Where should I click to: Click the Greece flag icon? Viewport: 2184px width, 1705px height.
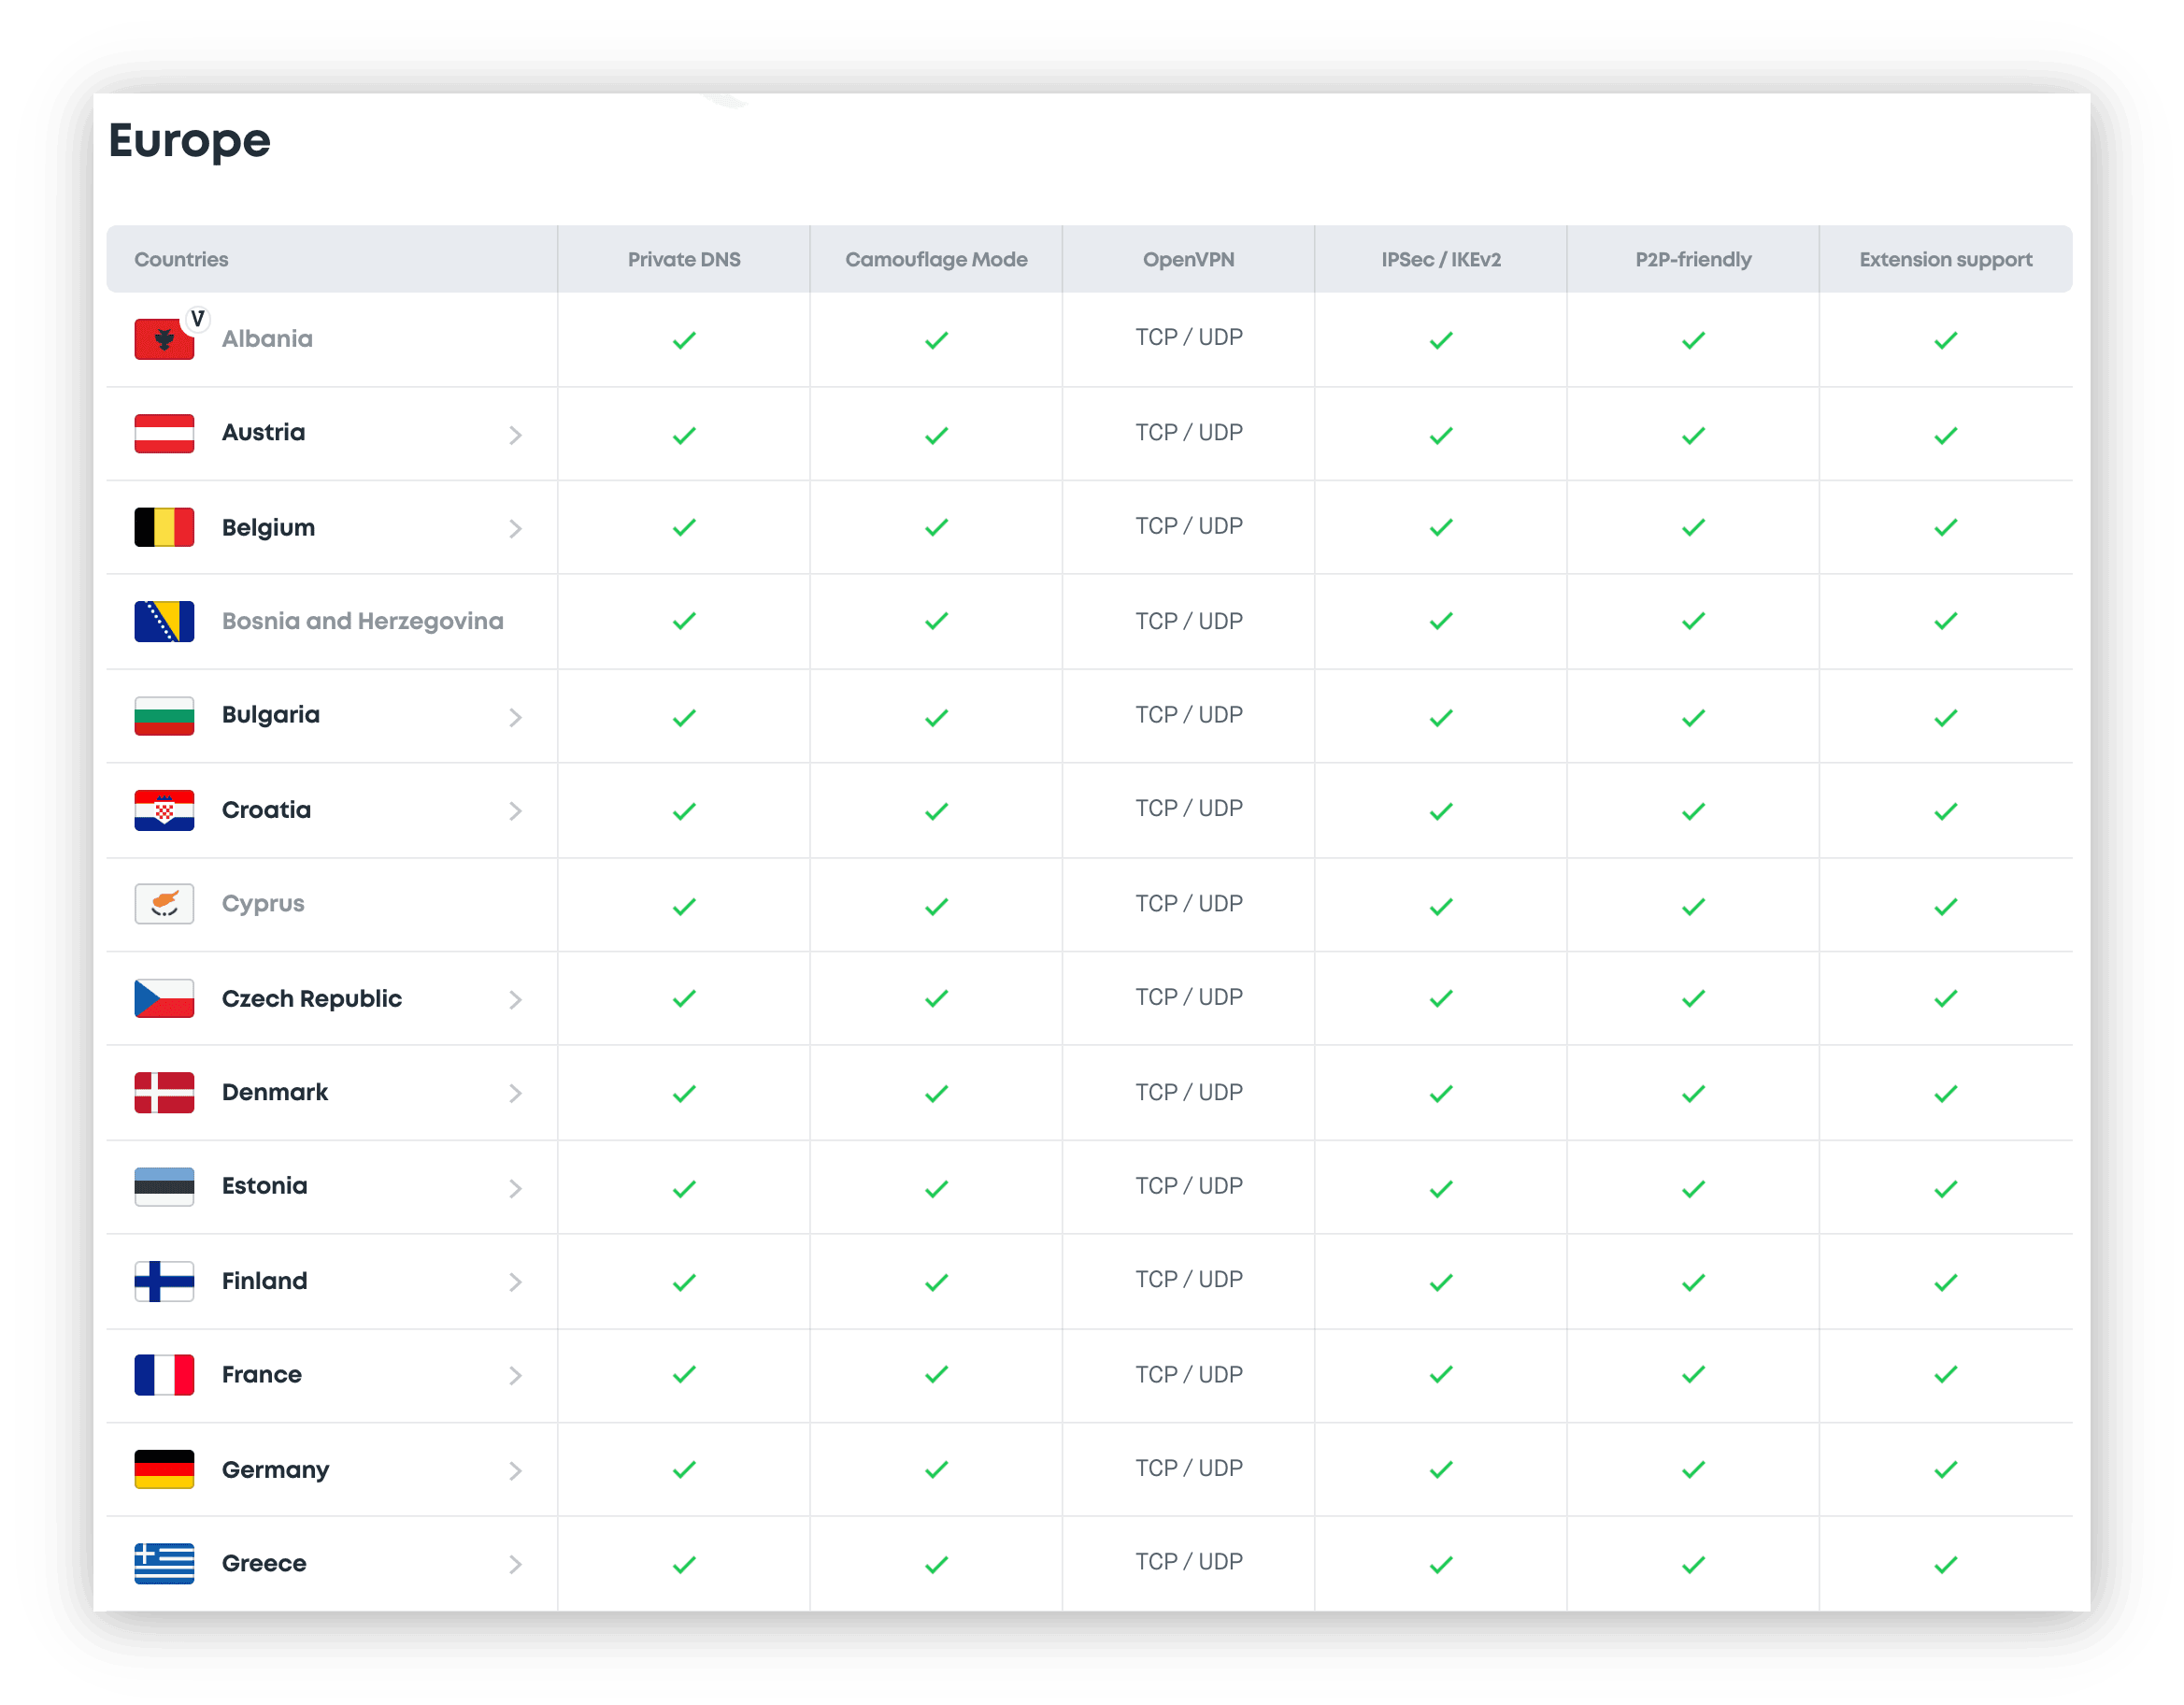click(x=164, y=1563)
